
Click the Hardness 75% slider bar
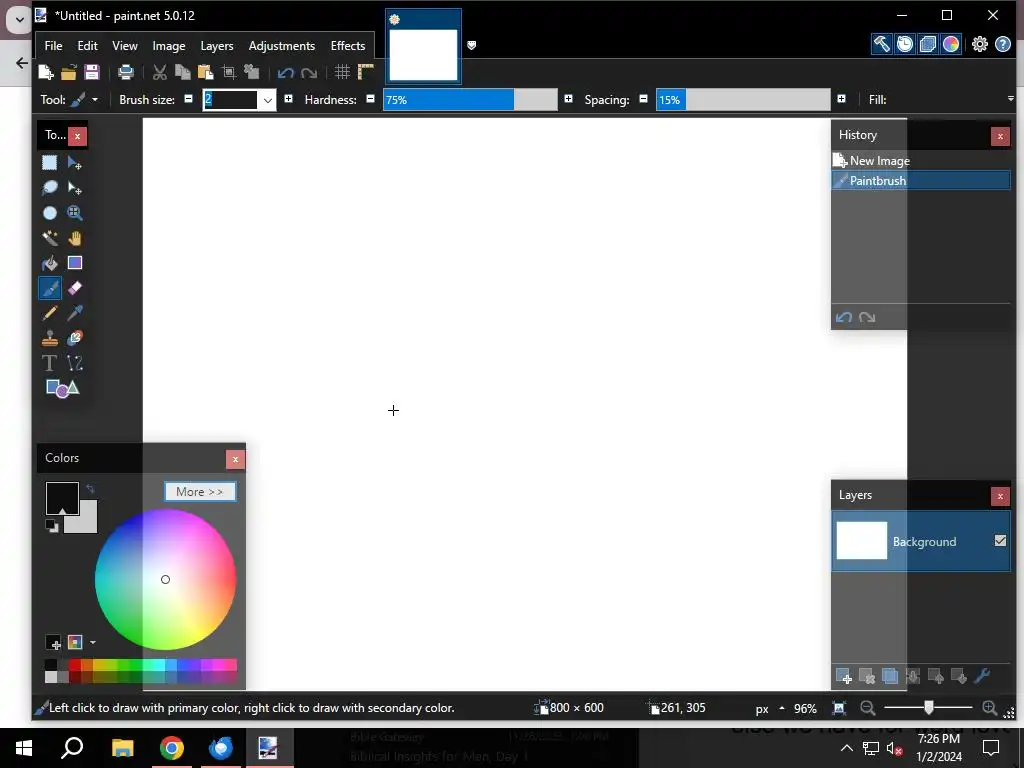point(470,100)
